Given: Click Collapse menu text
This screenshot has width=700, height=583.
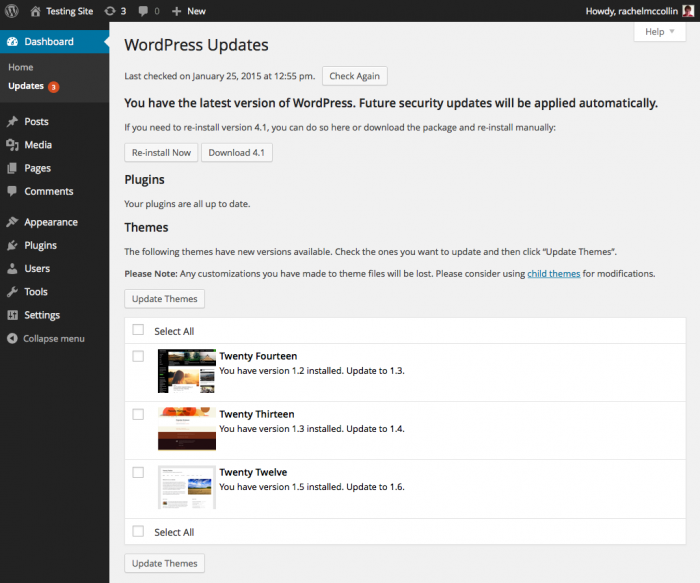Looking at the screenshot, I should (x=54, y=338).
